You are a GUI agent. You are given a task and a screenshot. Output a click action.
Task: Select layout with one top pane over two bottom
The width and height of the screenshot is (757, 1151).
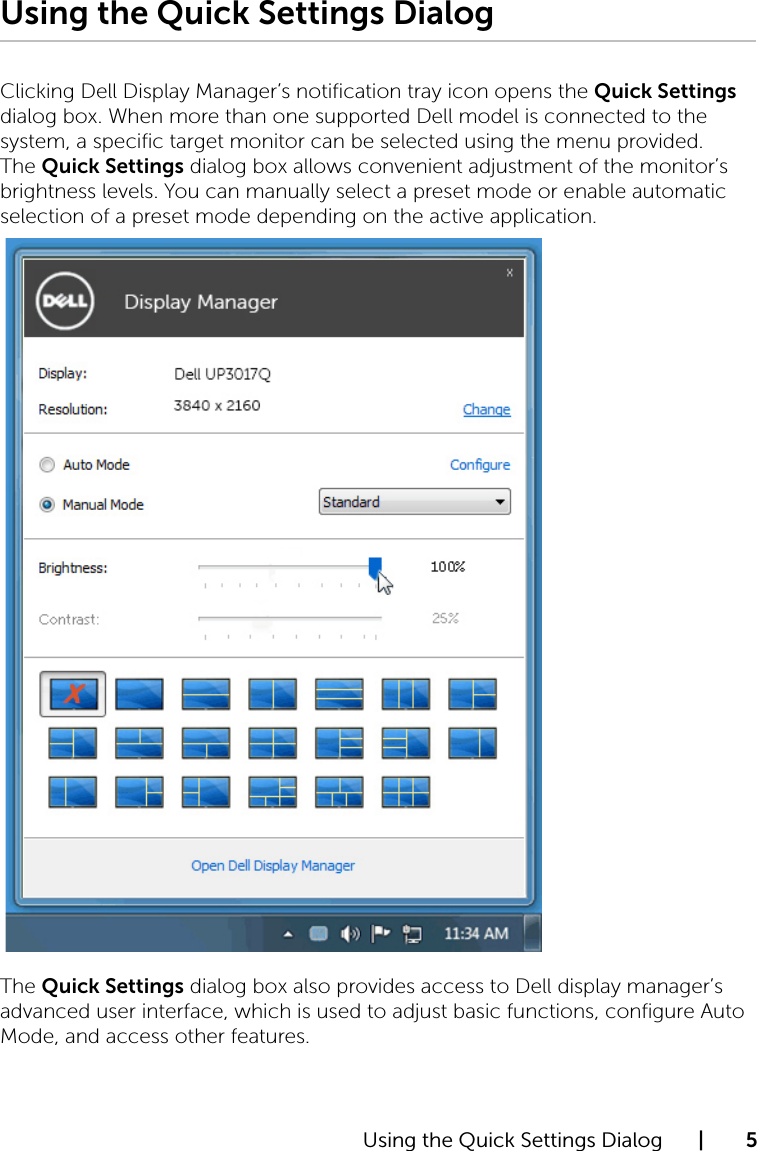[206, 743]
